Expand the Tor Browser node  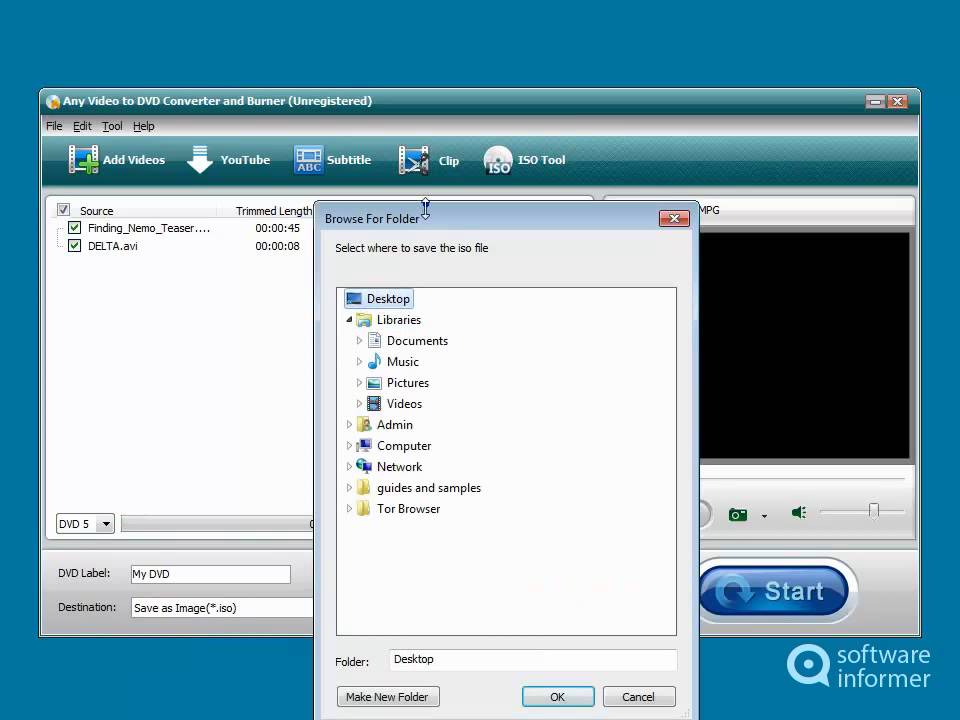349,508
